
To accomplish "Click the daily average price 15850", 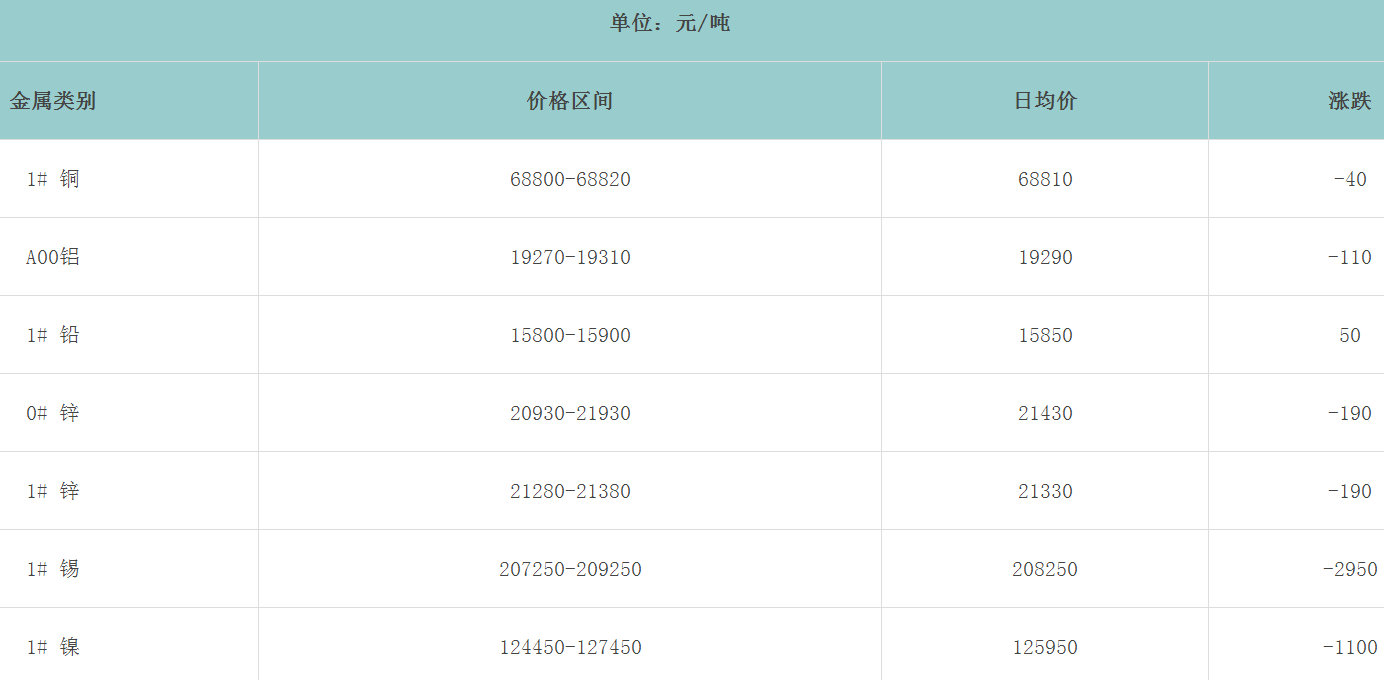I will (1045, 336).
